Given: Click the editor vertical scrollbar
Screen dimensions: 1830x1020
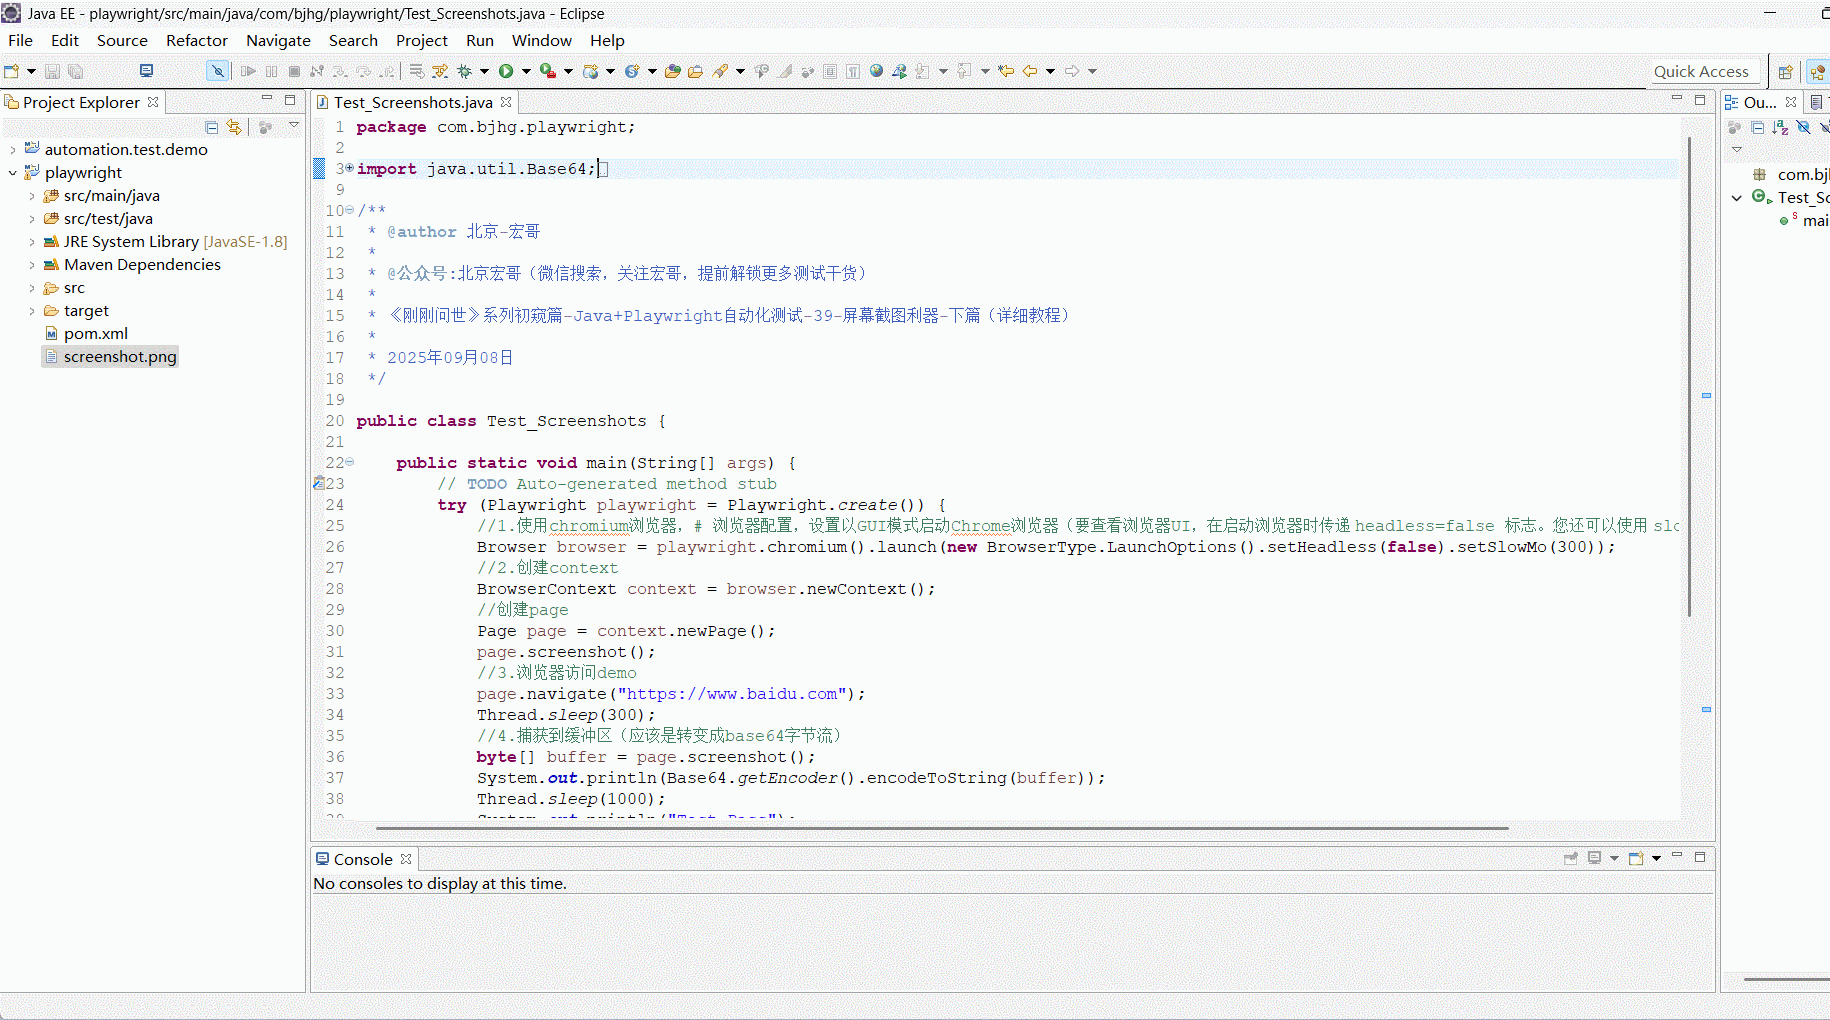Looking at the screenshot, I should tap(1689, 376).
